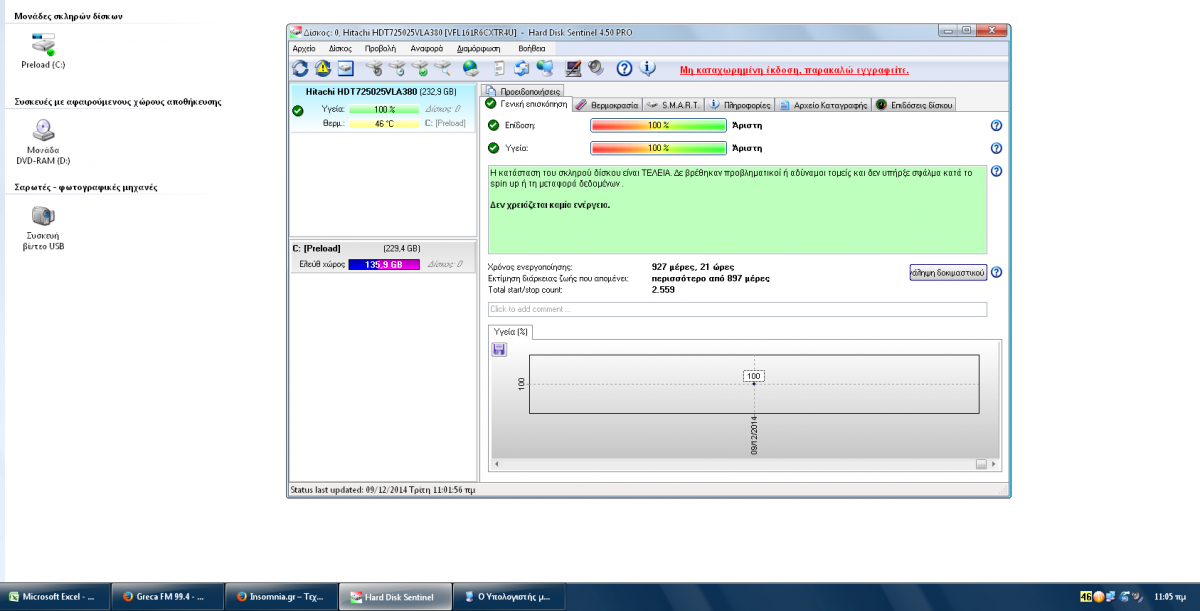Click the DVD-RAM (D:) drive icon
The image size is (1200, 611).
43,130
